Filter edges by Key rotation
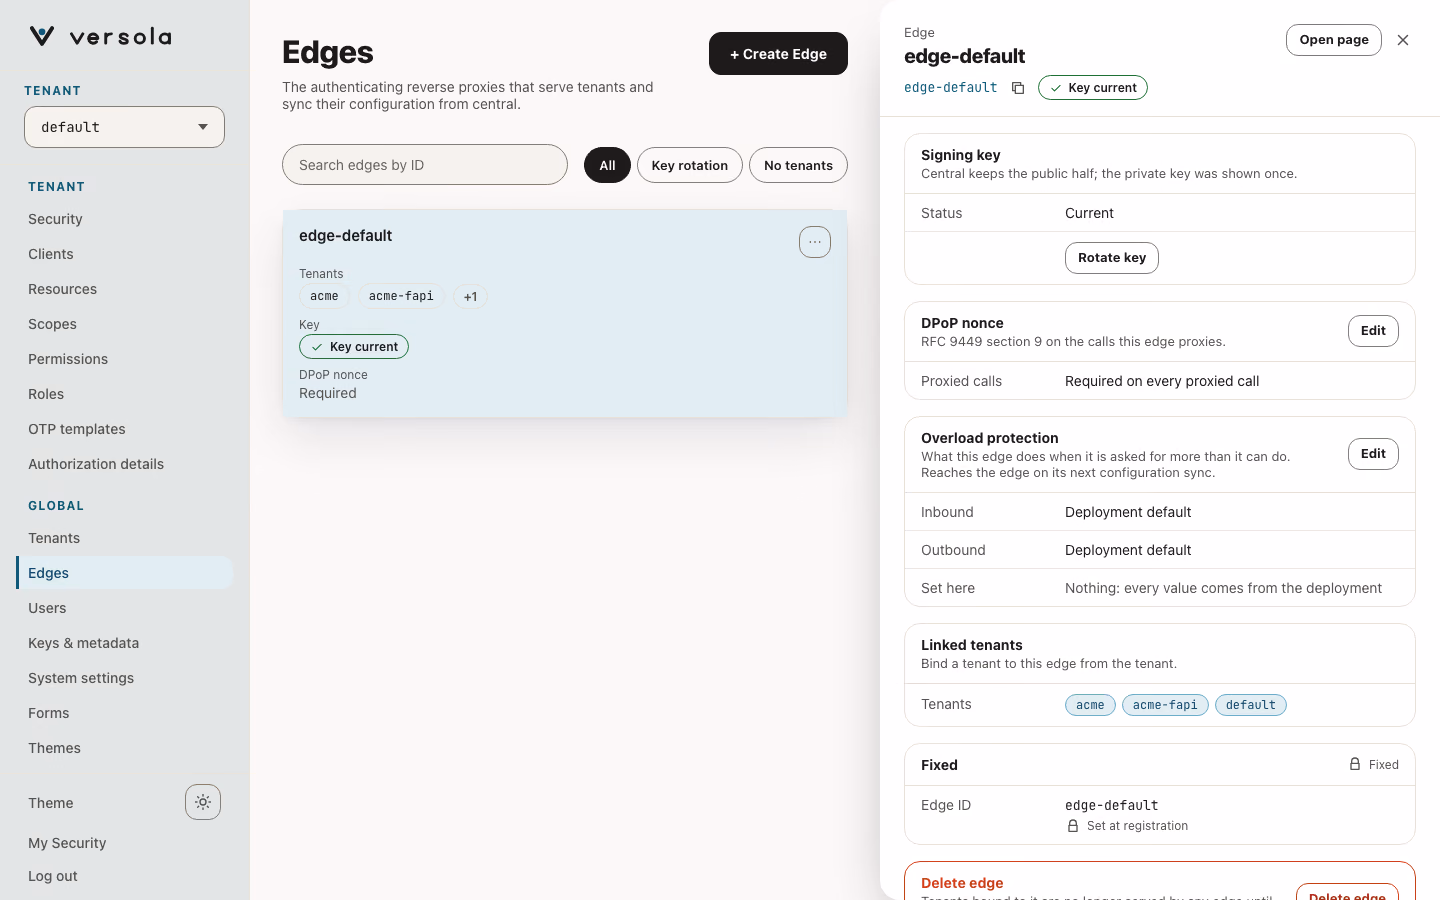 [690, 165]
